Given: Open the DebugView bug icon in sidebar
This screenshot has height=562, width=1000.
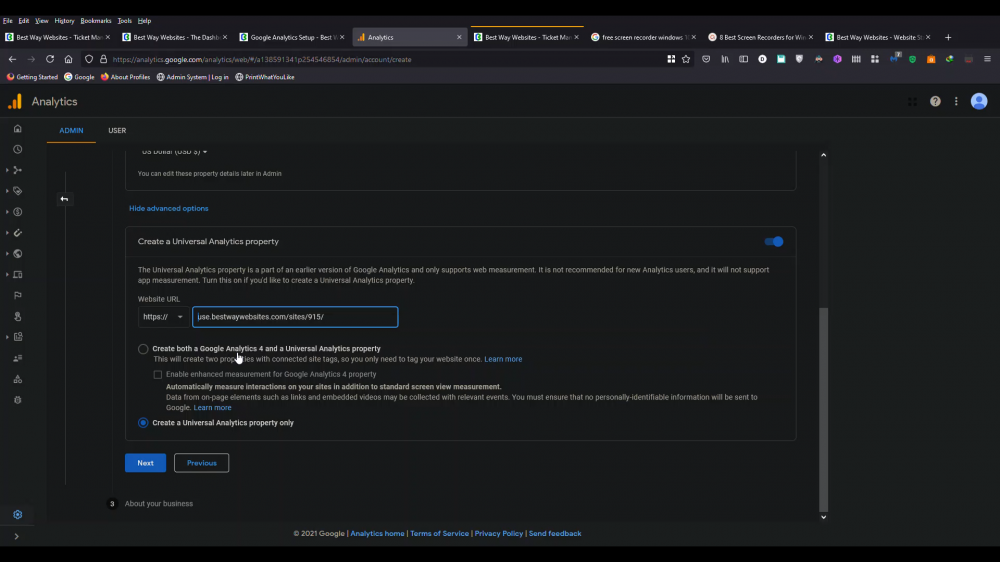Looking at the screenshot, I should point(18,400).
